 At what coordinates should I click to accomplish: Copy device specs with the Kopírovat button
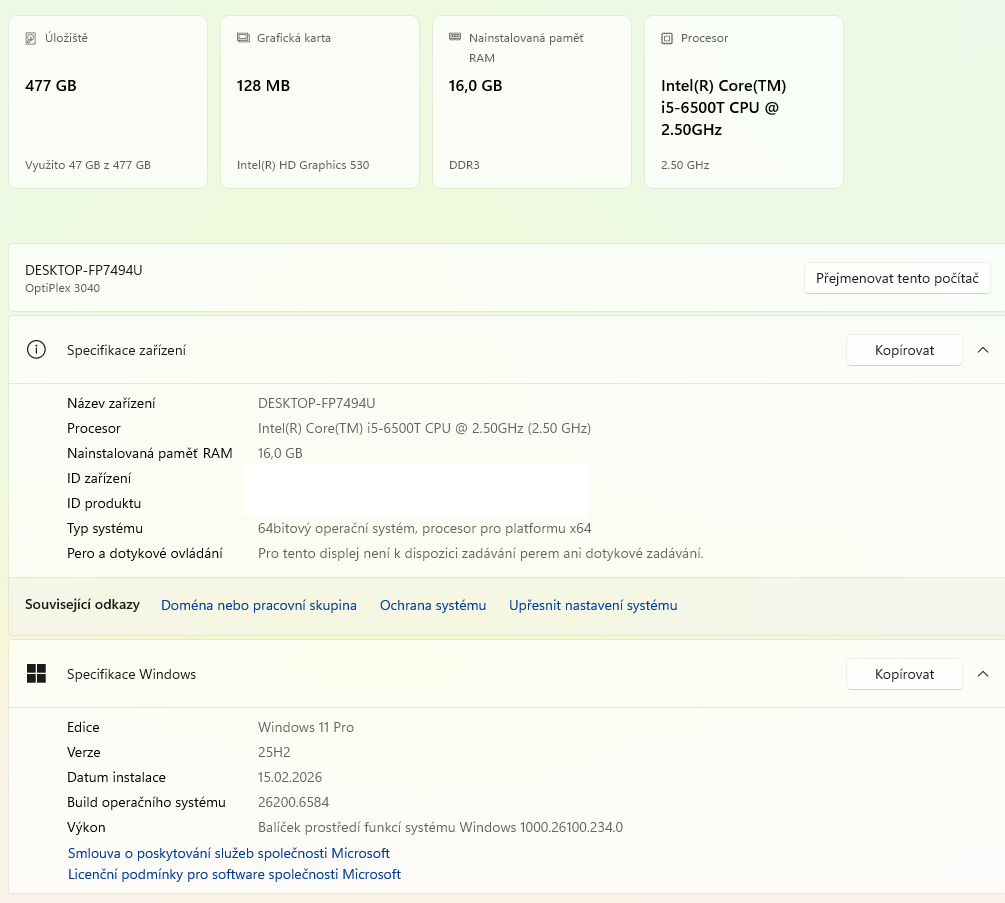[x=904, y=350]
